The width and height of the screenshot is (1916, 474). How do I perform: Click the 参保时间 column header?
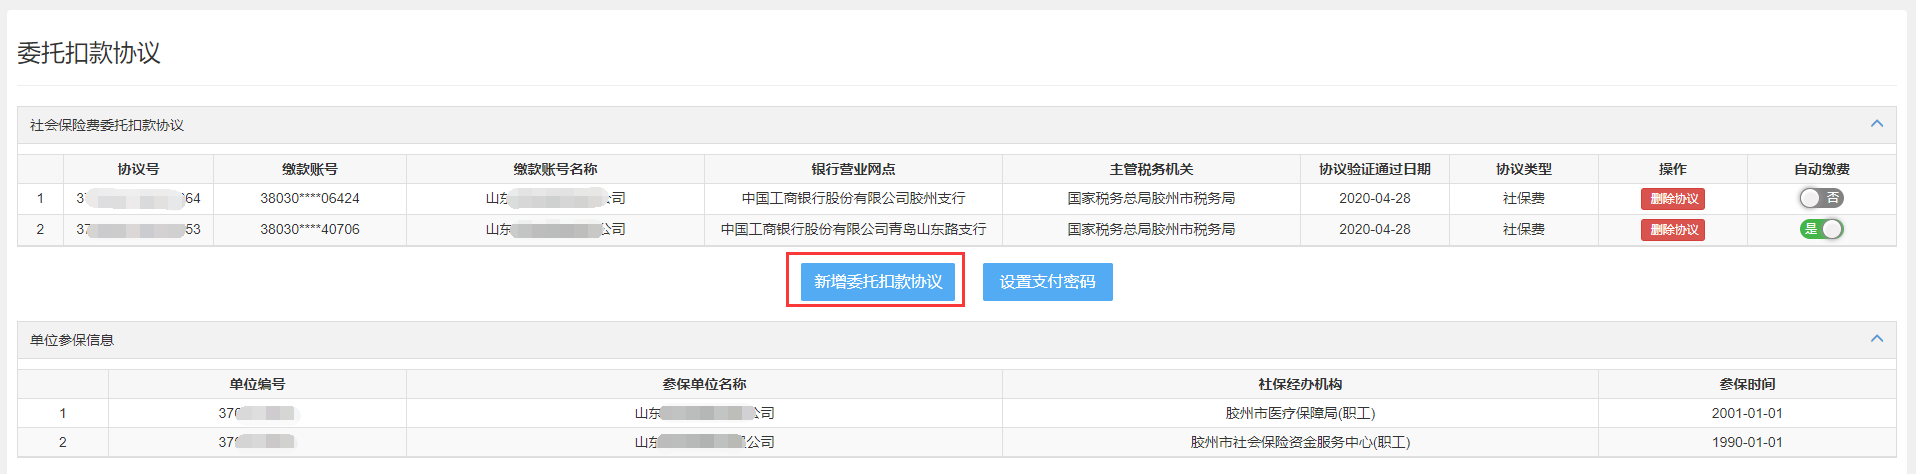(1746, 384)
